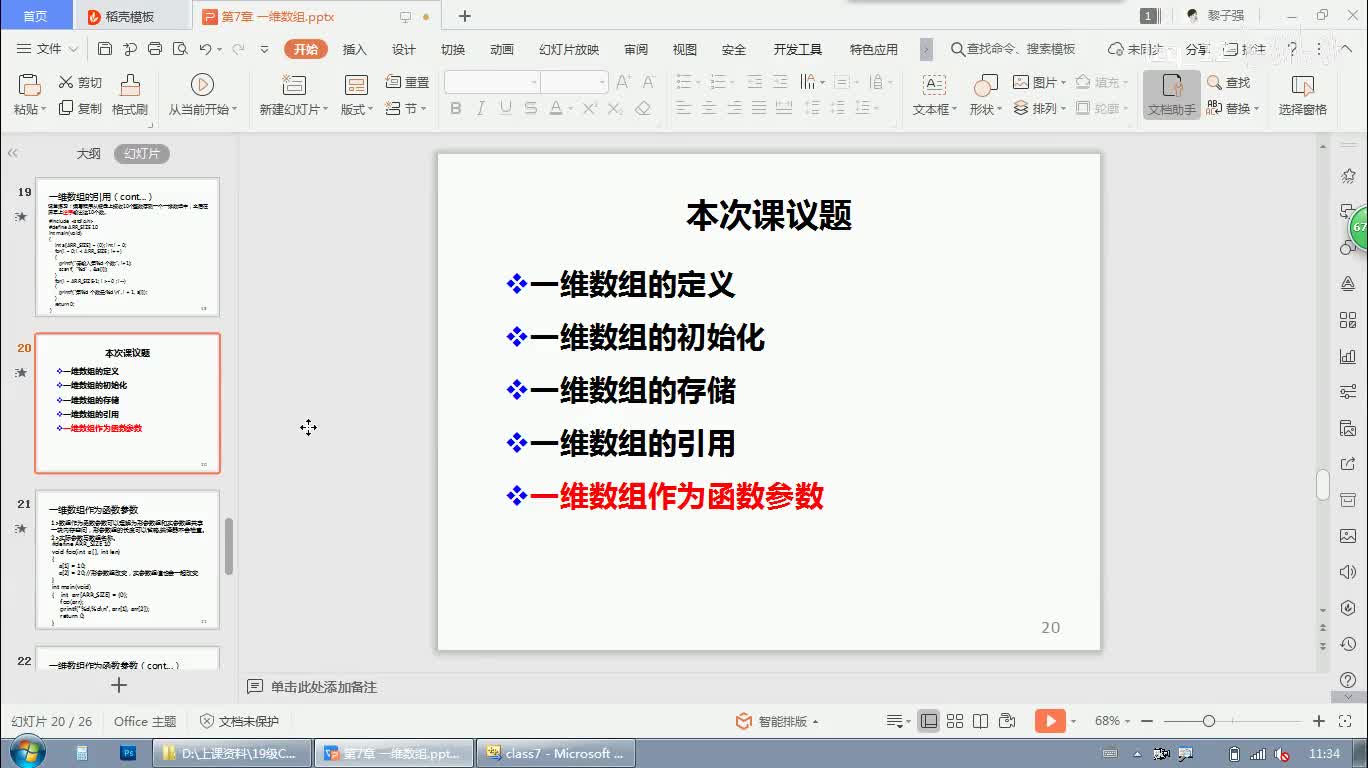The image size is (1368, 768).
Task: Click the Format Painter (格式刷) icon
Action: [x=129, y=95]
